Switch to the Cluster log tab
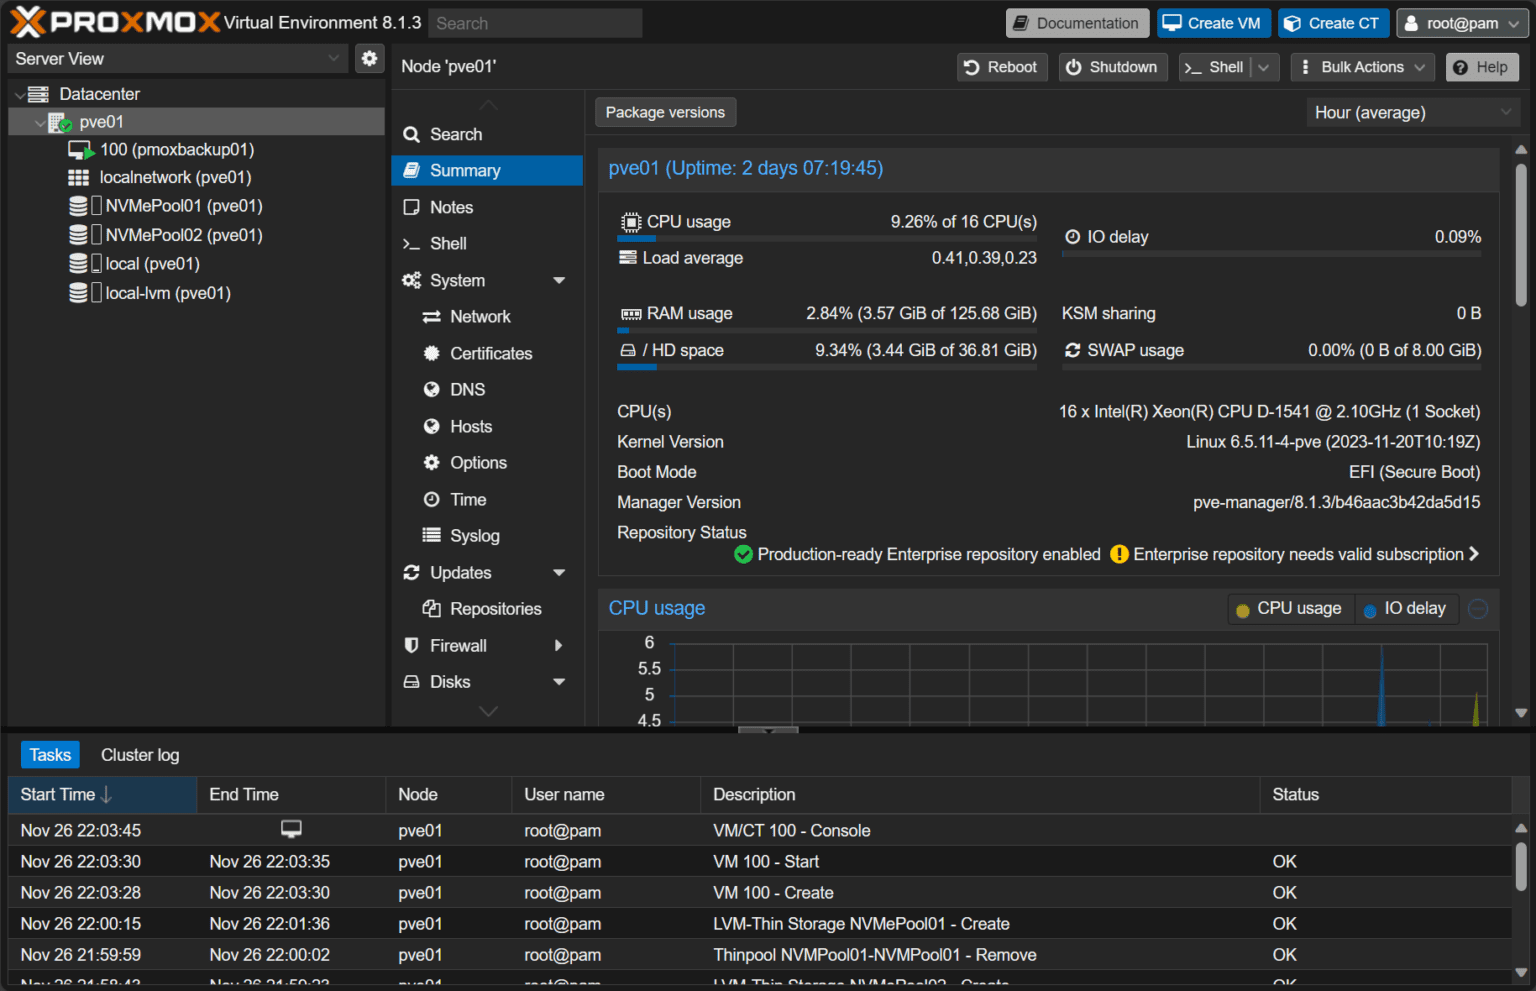This screenshot has width=1536, height=991. click(139, 755)
